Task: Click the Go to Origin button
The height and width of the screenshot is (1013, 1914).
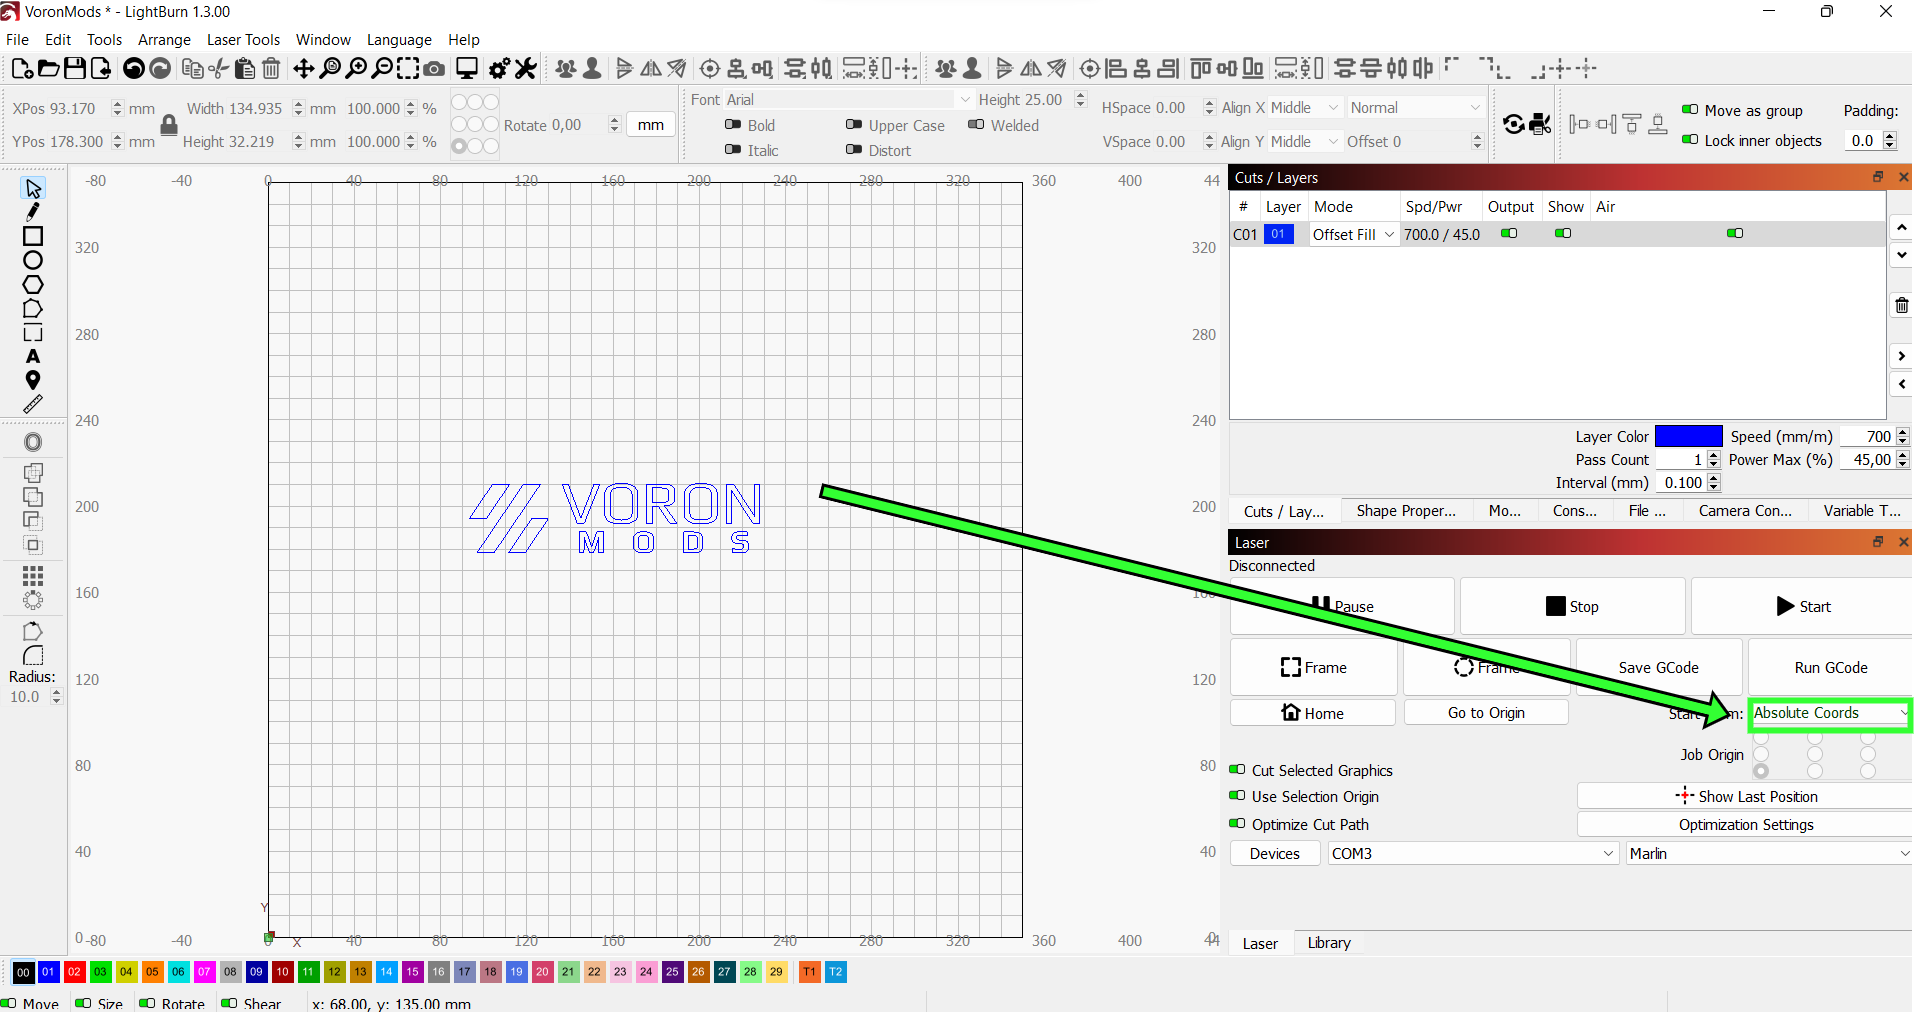Action: (1486, 713)
